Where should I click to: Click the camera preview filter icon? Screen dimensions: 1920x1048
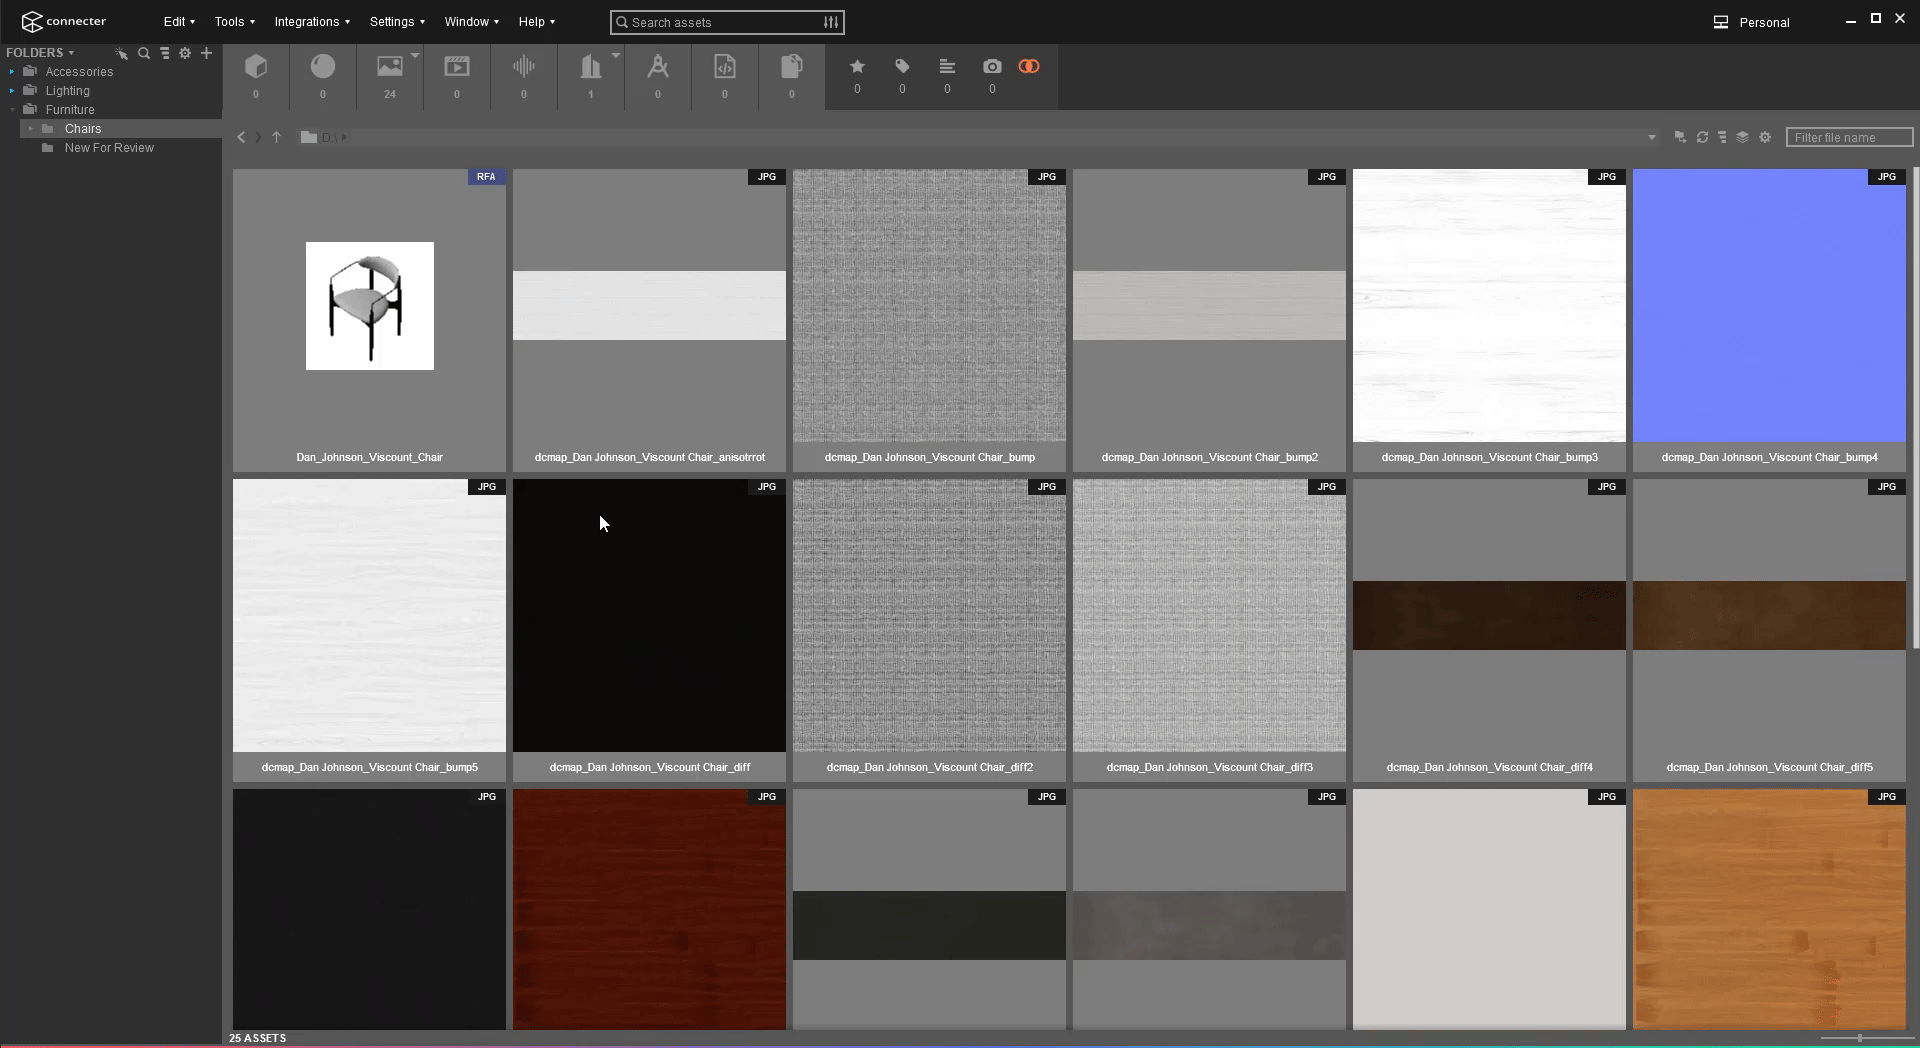click(992, 67)
